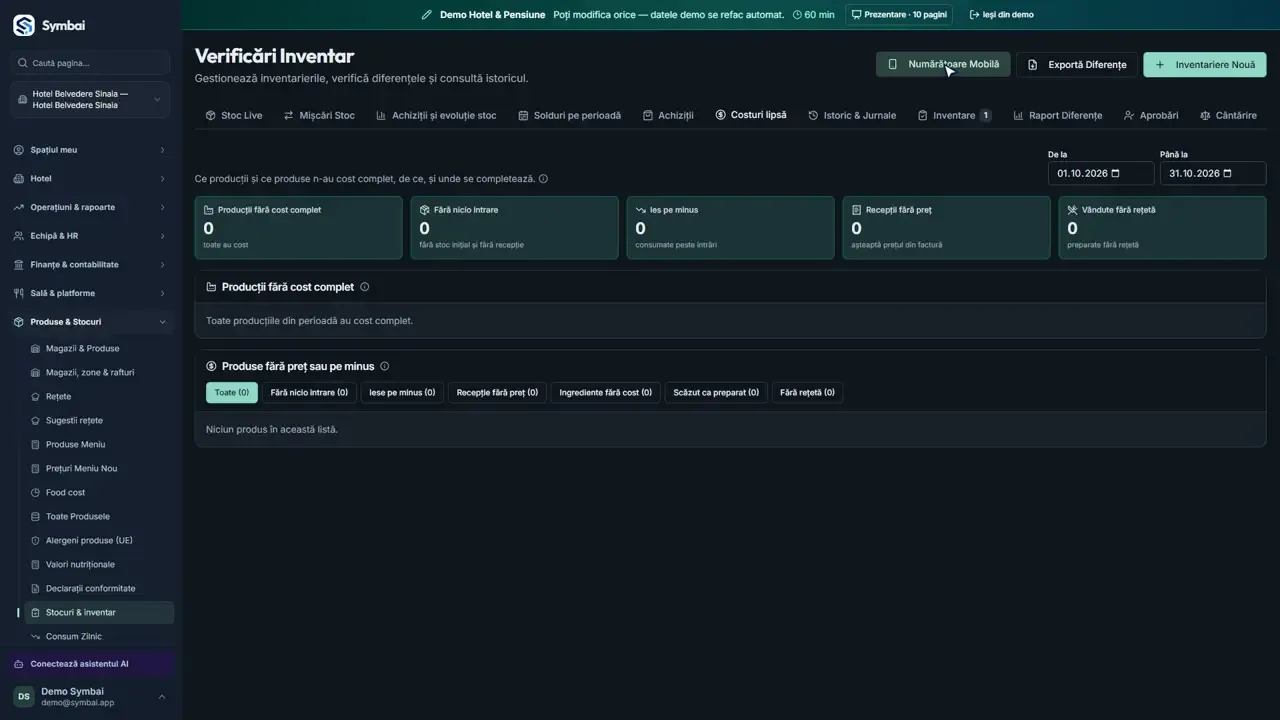Select the Scăzut ca preparat (0) filter
Image resolution: width=1280 pixels, height=720 pixels.
[x=716, y=393]
